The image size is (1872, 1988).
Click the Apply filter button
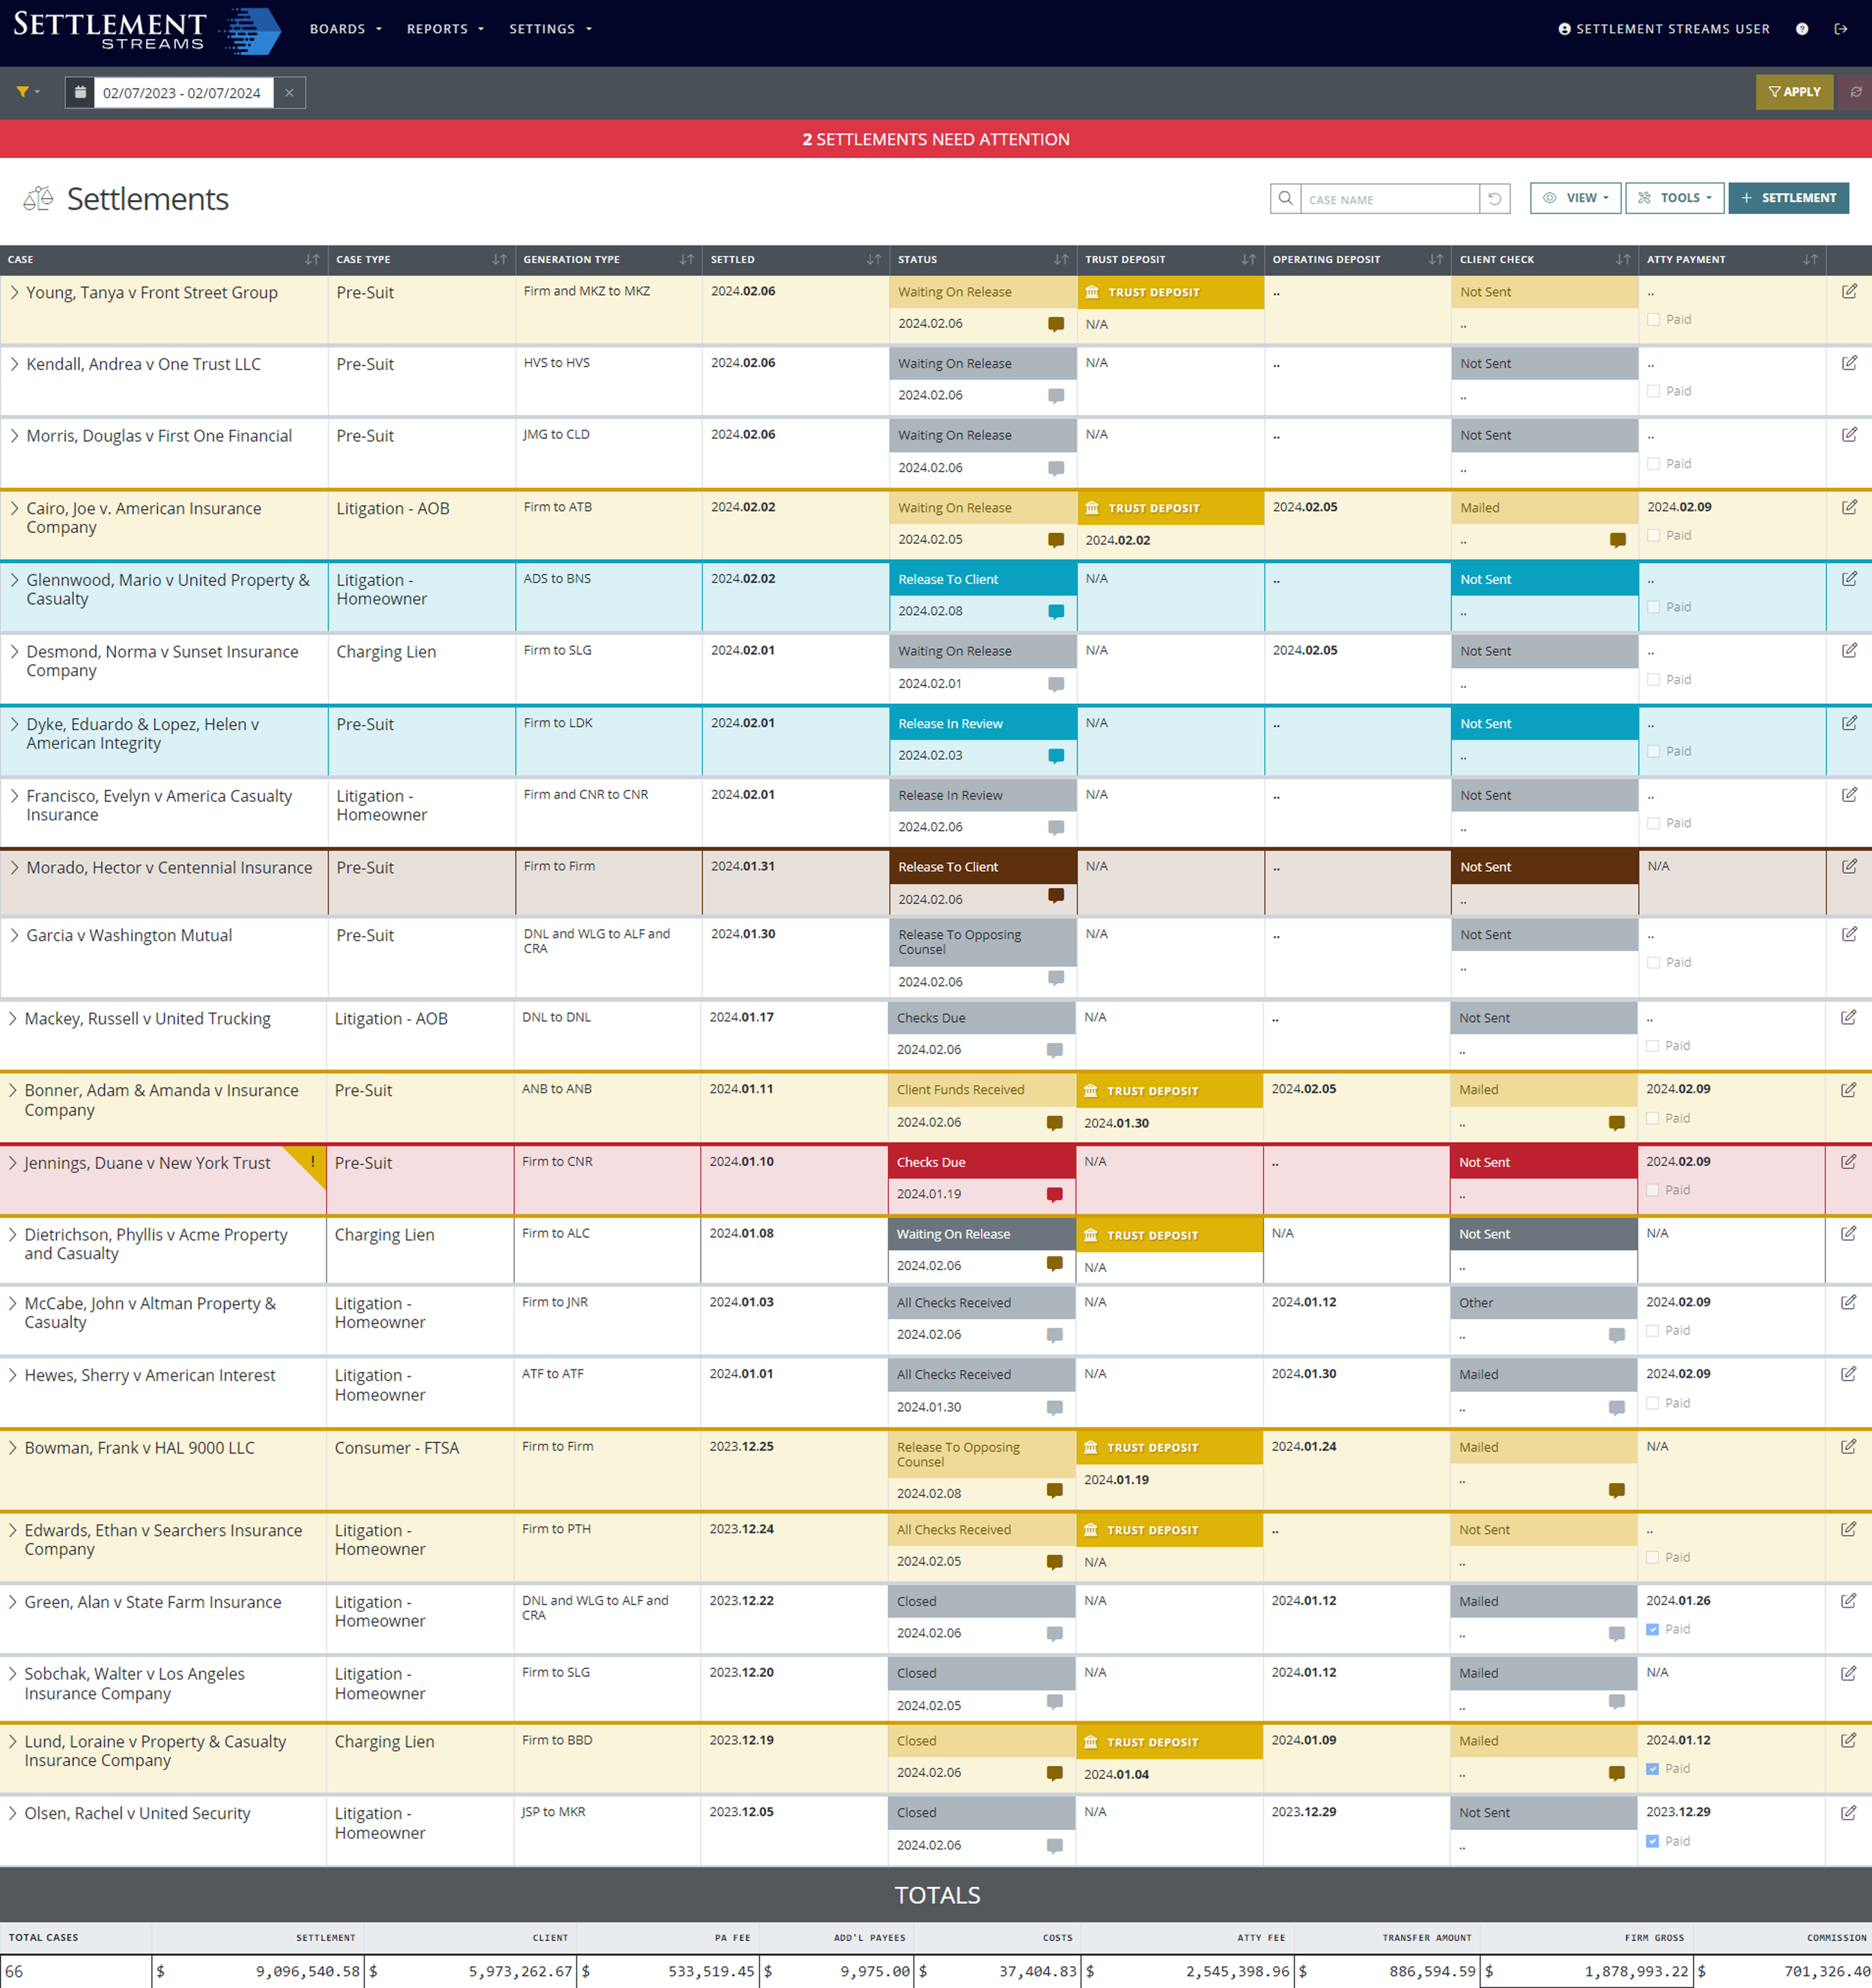[x=1794, y=92]
